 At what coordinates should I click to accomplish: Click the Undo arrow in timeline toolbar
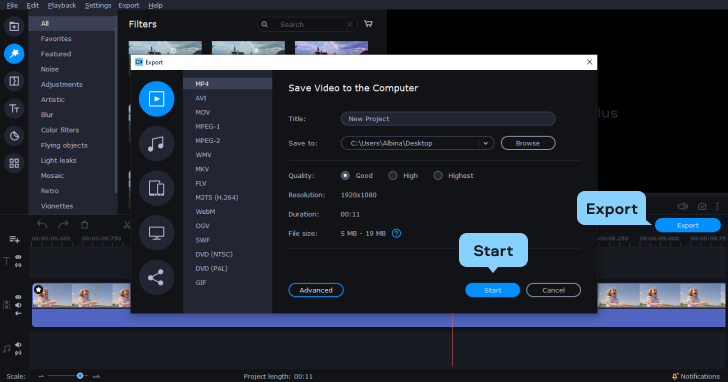[42, 225]
